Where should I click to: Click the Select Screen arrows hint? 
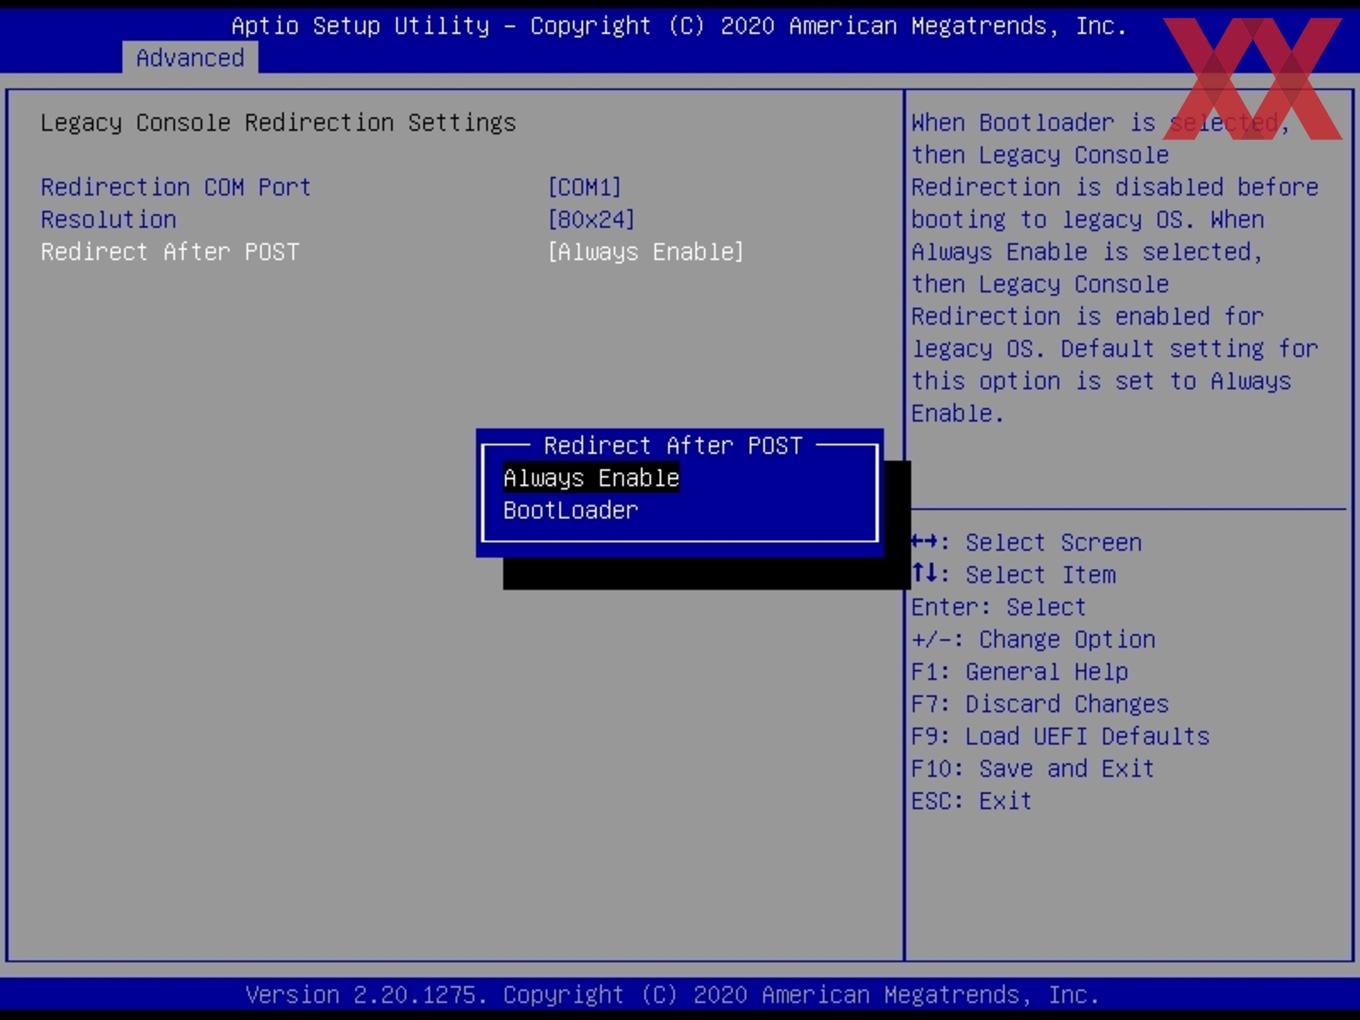point(1026,542)
